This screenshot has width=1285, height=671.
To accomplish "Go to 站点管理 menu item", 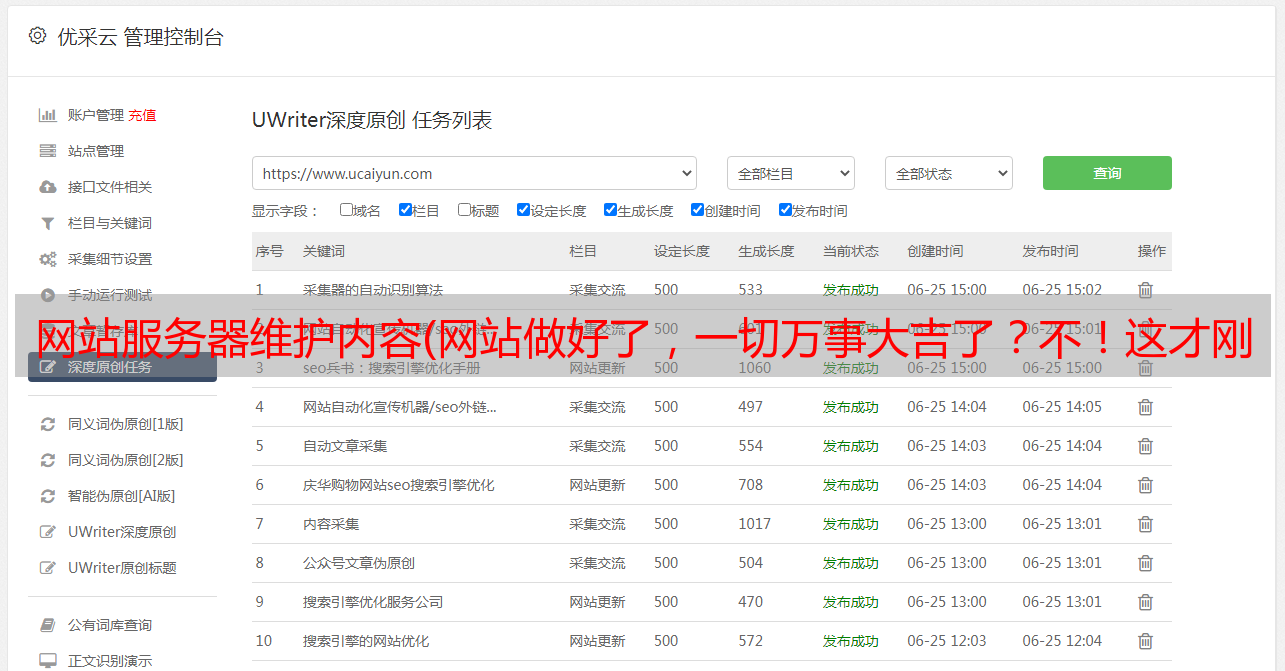I will (x=96, y=151).
